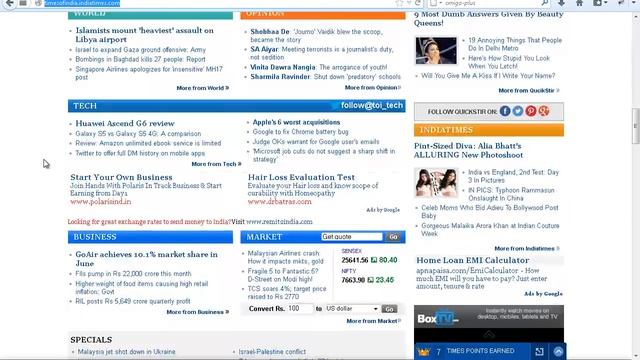The width and height of the screenshot is (640, 360).
Task: Open the downloads arrow icon
Action: [x=562, y=3]
